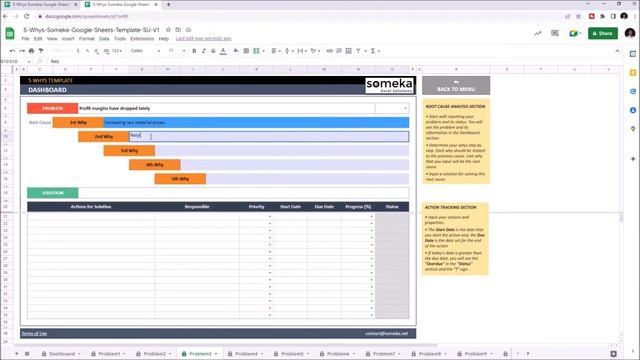The image size is (640, 360).
Task: Open horizontal align options
Action: pyautogui.click(x=276, y=51)
